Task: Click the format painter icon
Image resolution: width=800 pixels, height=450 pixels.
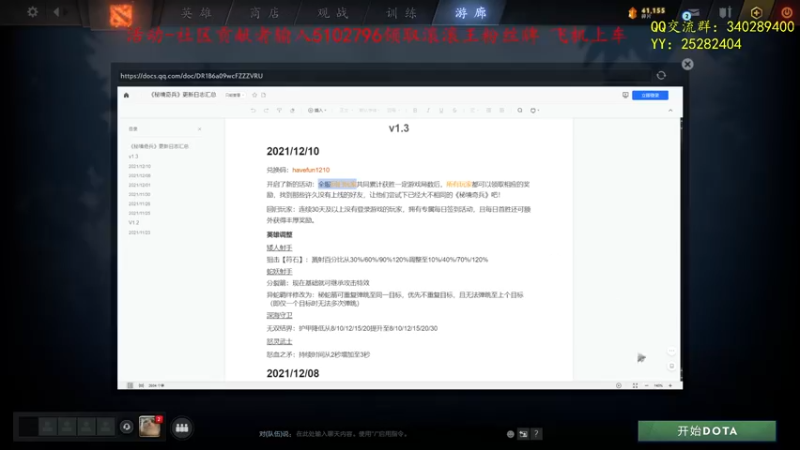Action: pos(279,110)
